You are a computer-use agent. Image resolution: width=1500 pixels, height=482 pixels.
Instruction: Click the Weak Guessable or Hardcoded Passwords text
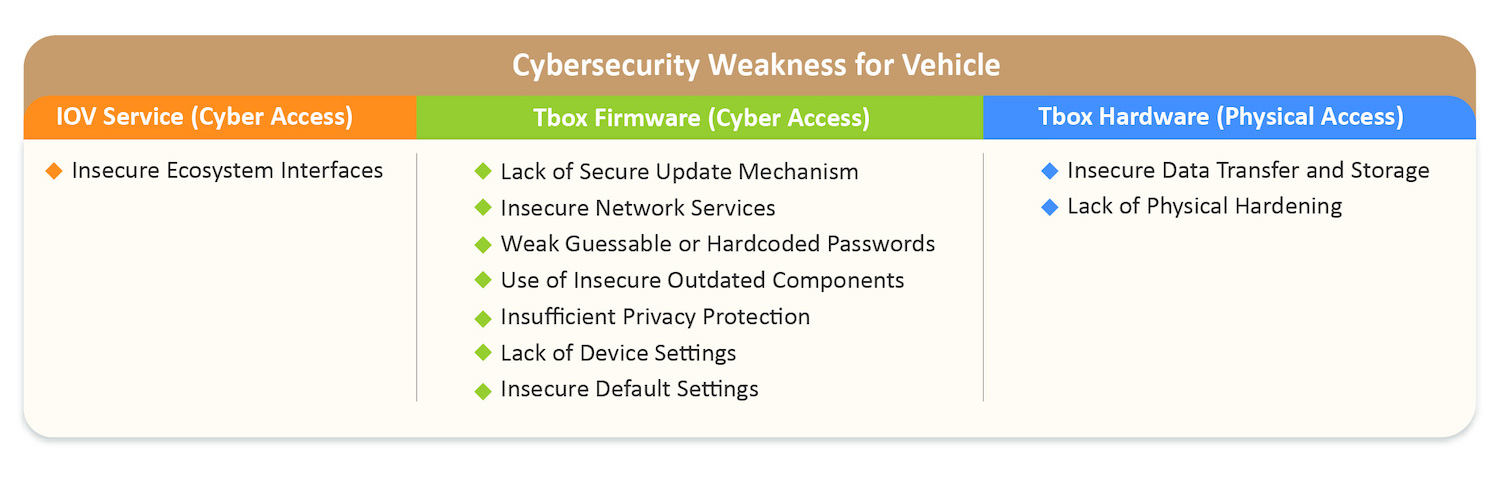click(x=718, y=244)
